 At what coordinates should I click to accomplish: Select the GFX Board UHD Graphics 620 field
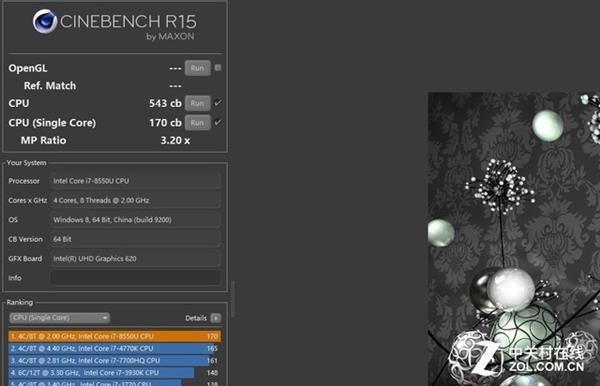pyautogui.click(x=135, y=259)
